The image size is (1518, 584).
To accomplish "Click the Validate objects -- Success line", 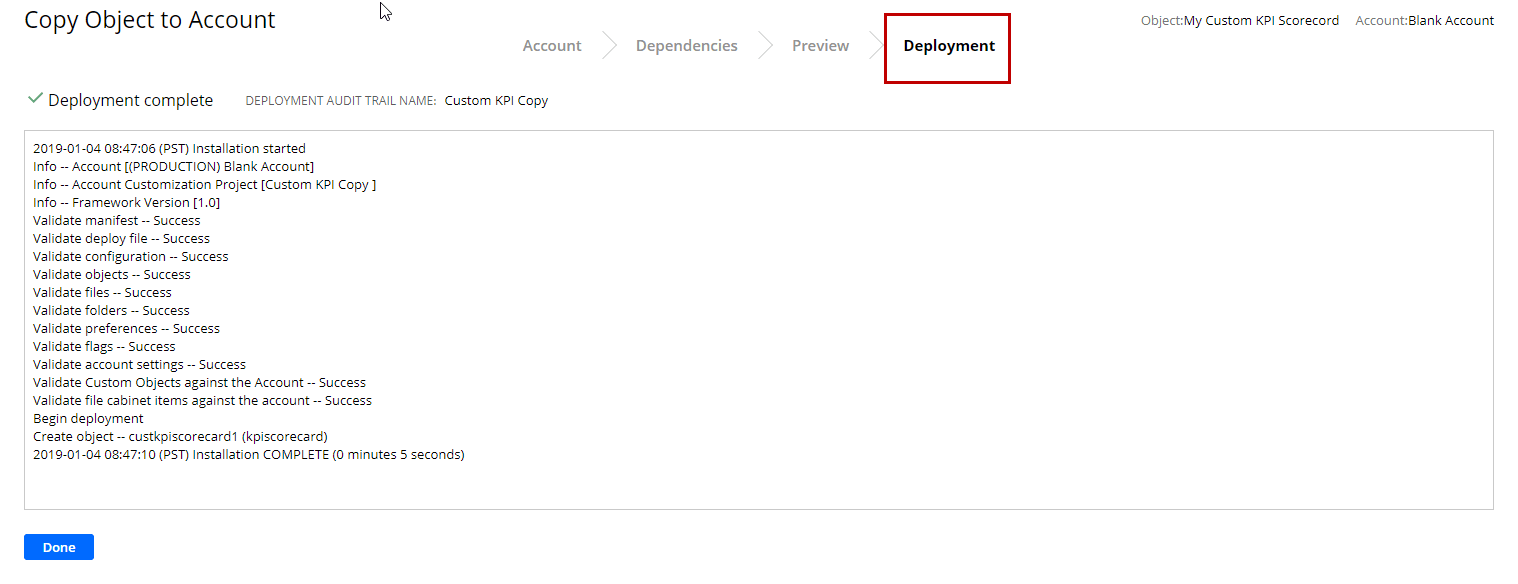I will (111, 275).
